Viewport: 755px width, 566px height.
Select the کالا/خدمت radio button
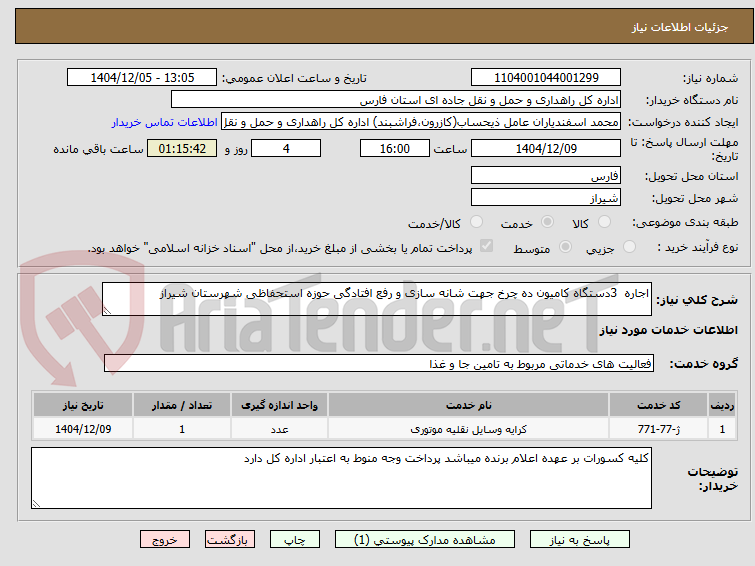(x=476, y=222)
